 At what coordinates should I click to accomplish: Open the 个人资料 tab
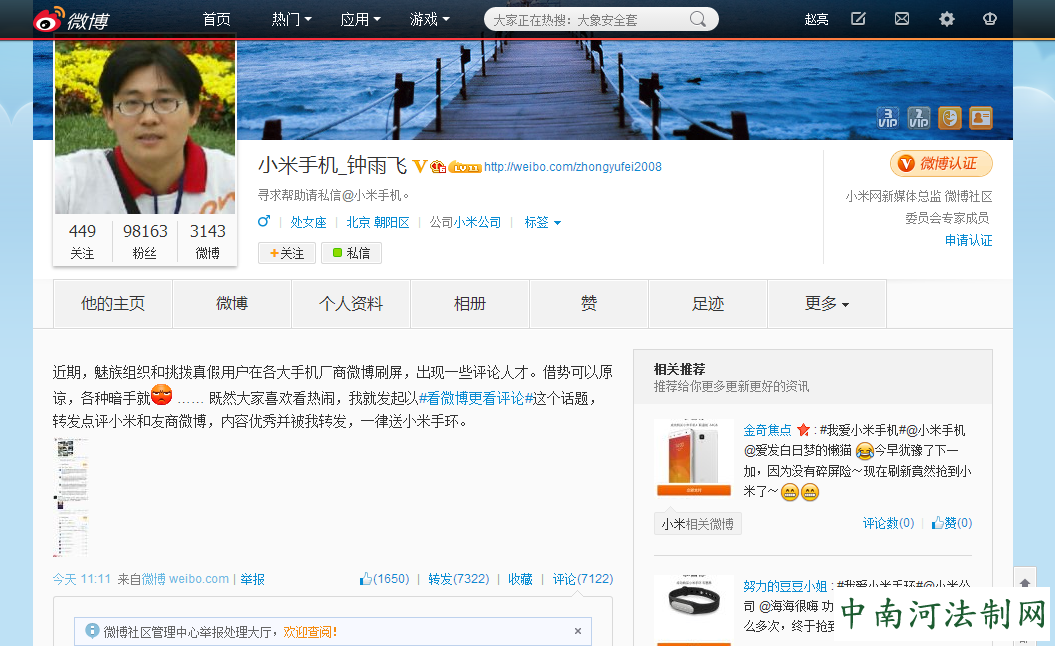coord(351,303)
